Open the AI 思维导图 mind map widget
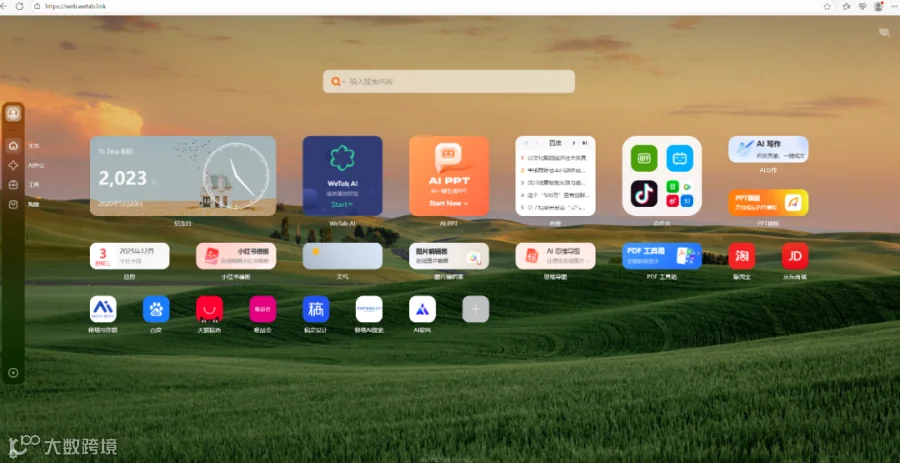Image resolution: width=900 pixels, height=463 pixels. tap(555, 256)
